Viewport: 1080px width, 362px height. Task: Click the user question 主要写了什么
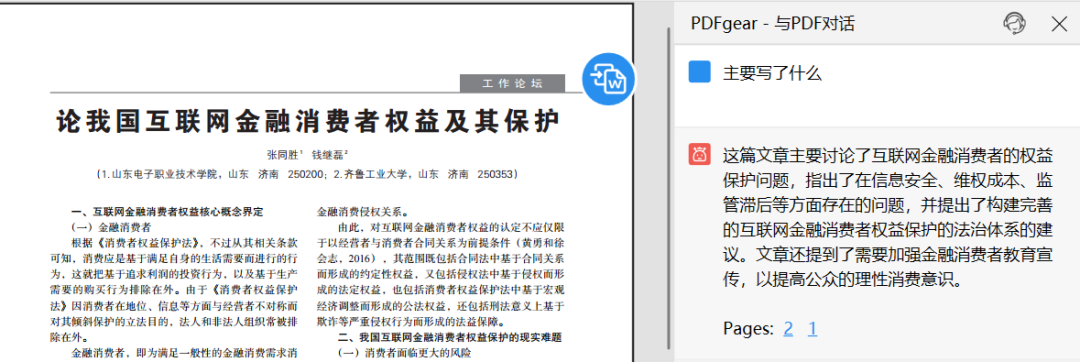tap(772, 73)
